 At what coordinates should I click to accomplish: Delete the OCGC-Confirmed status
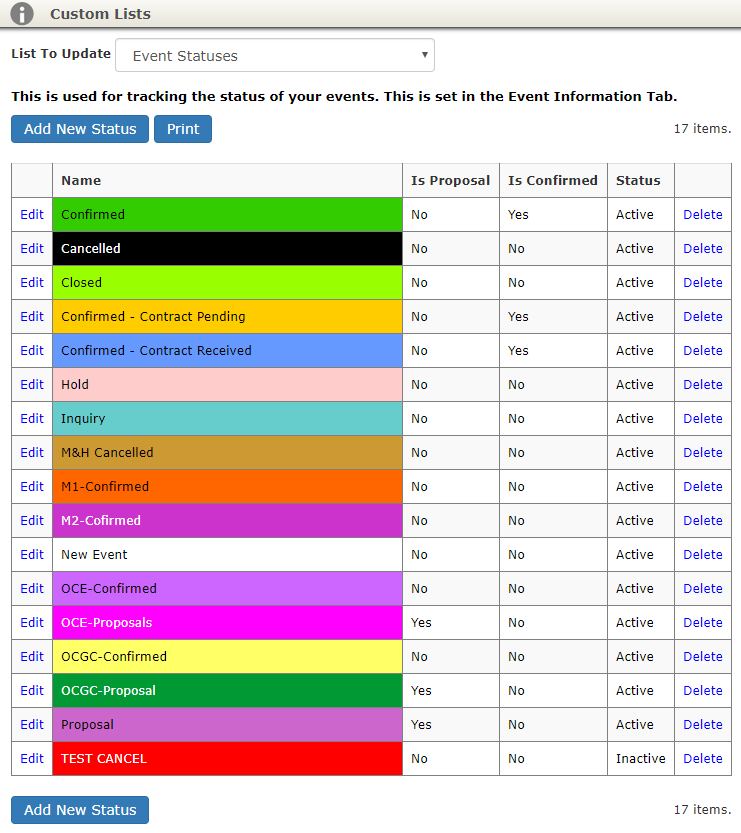703,657
